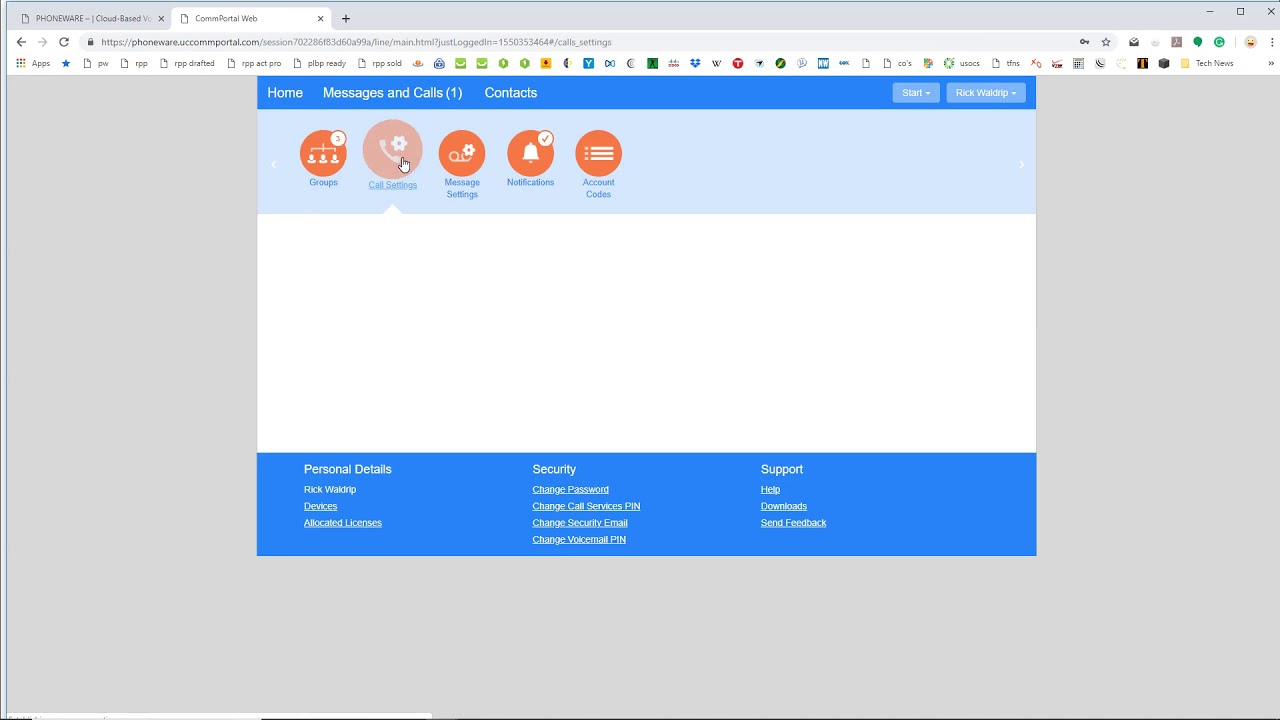The width and height of the screenshot is (1280, 720).
Task: Bookmark page with the star icon
Action: click(x=1106, y=42)
